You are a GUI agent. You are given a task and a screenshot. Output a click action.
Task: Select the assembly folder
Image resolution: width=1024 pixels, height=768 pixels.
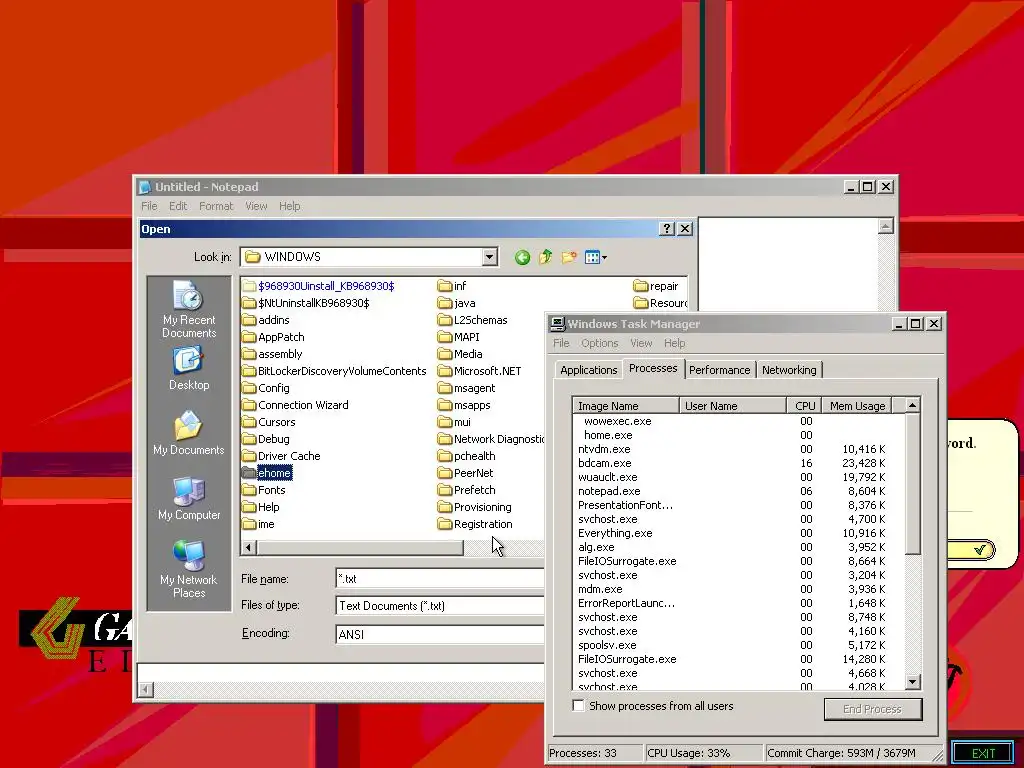pos(272,354)
